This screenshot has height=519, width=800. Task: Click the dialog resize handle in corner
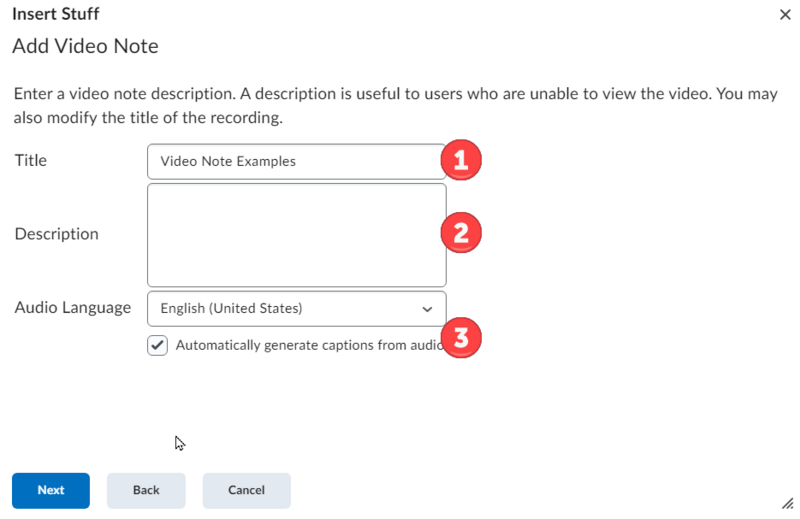tap(785, 503)
